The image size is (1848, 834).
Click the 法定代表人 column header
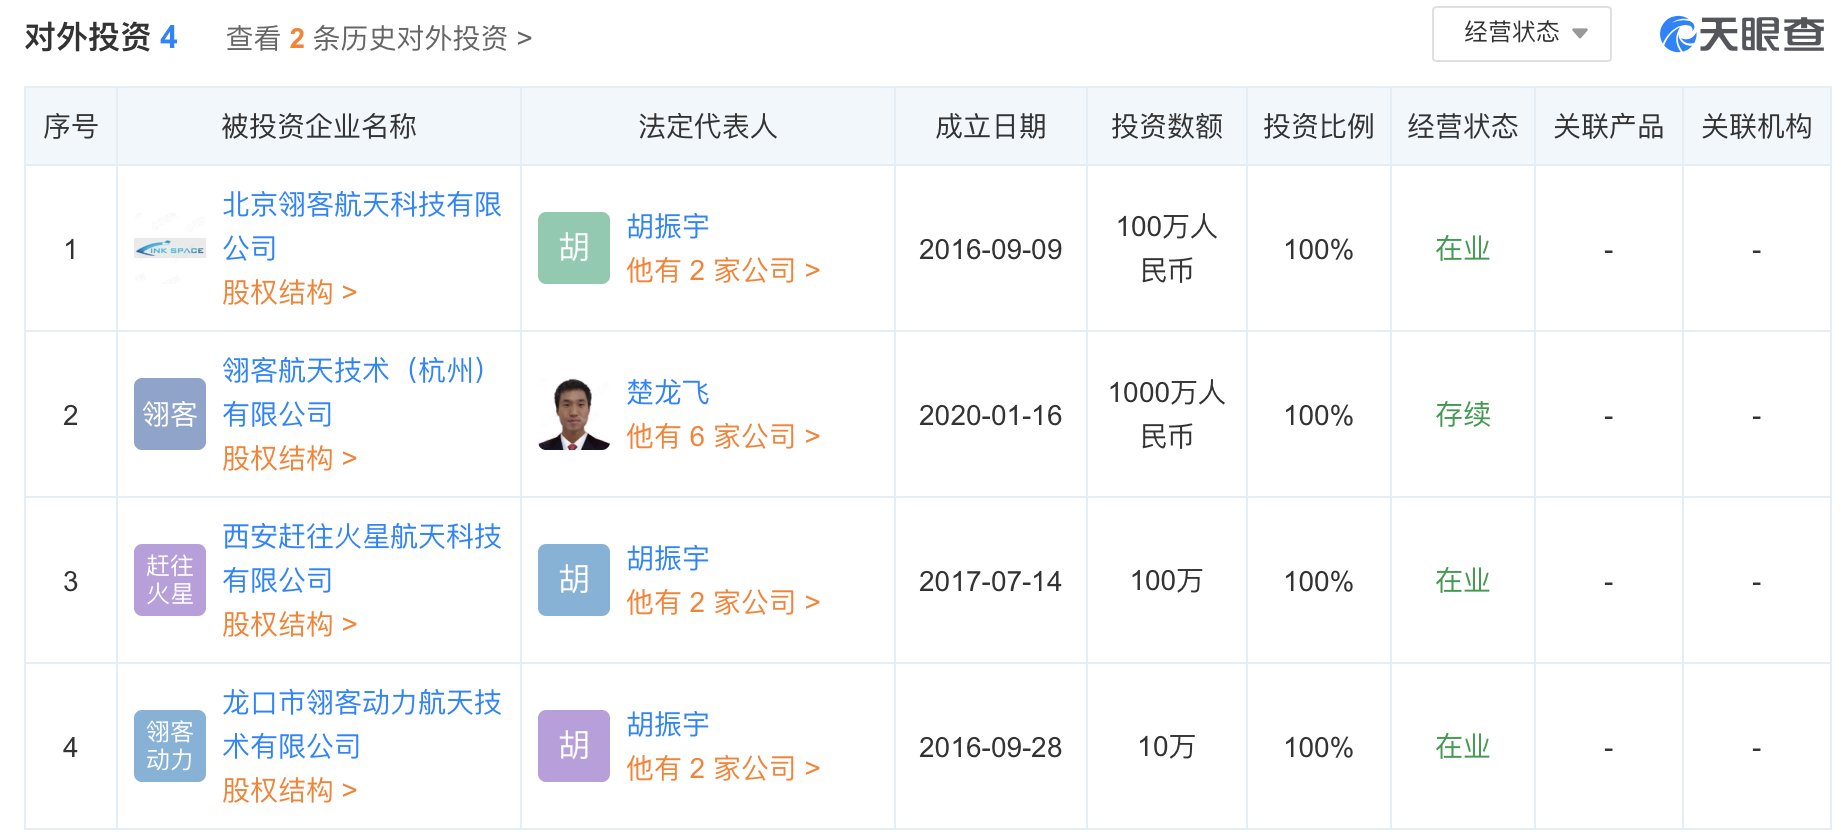(x=708, y=126)
